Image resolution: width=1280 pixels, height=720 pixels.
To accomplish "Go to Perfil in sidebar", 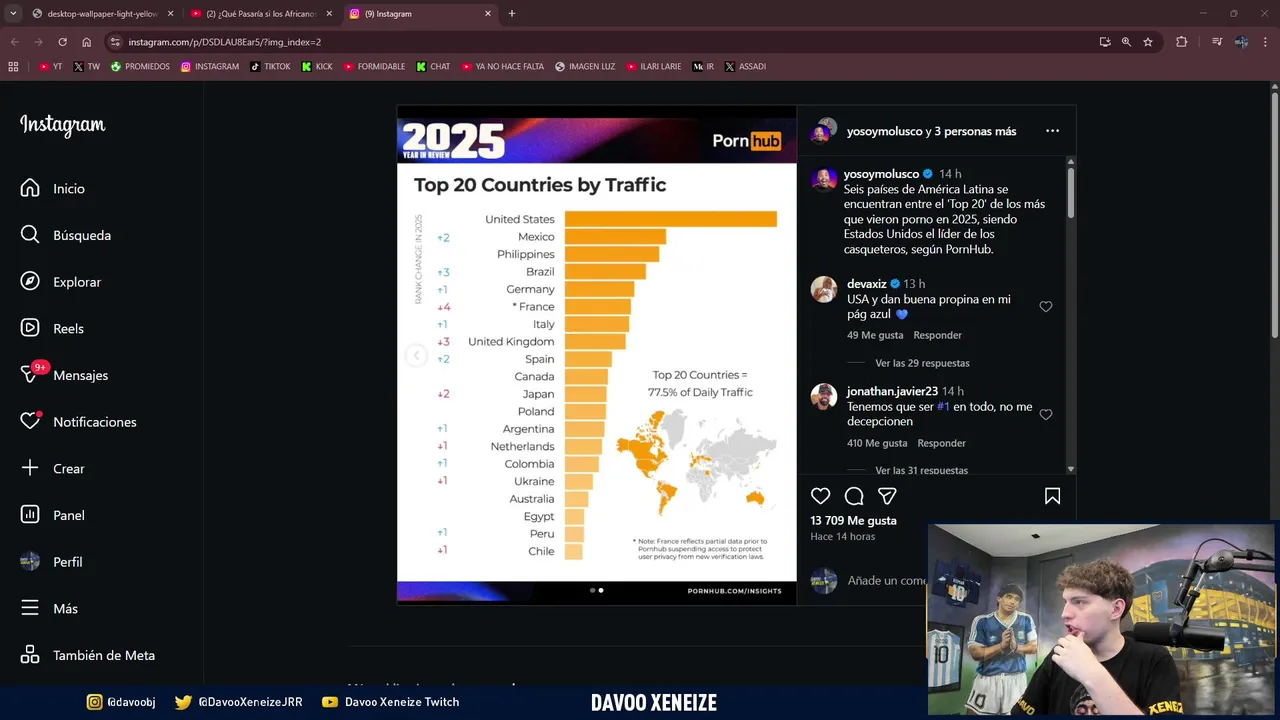I will [x=51, y=562].
